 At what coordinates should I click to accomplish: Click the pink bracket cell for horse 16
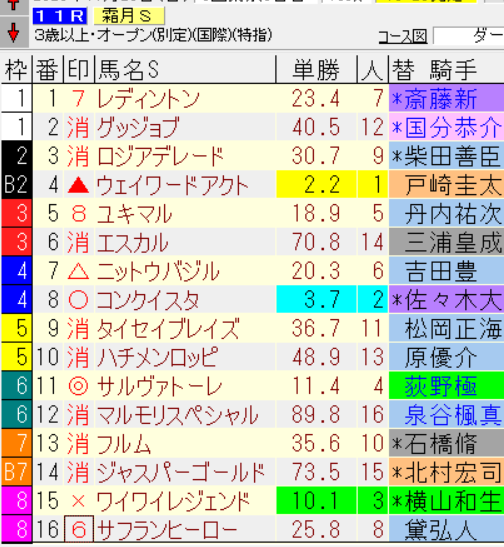coord(16,529)
